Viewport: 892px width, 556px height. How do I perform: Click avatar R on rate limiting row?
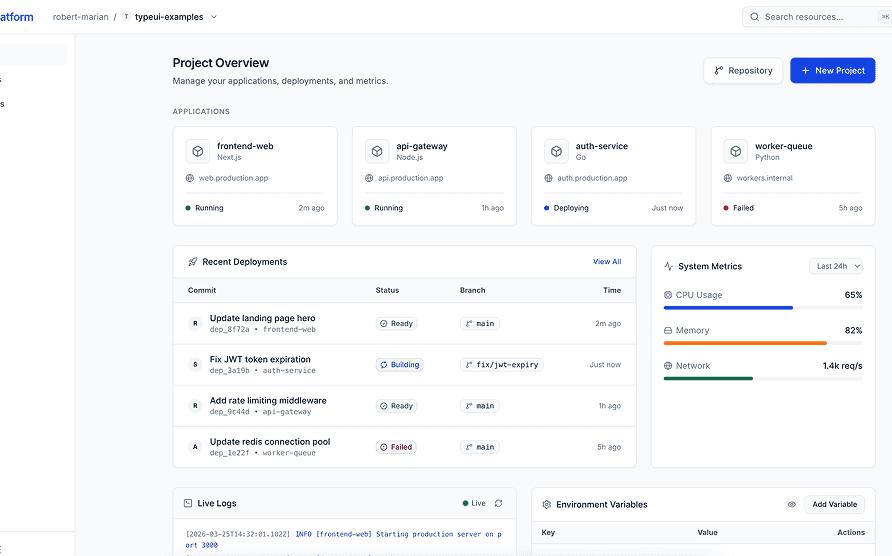tap(195, 406)
